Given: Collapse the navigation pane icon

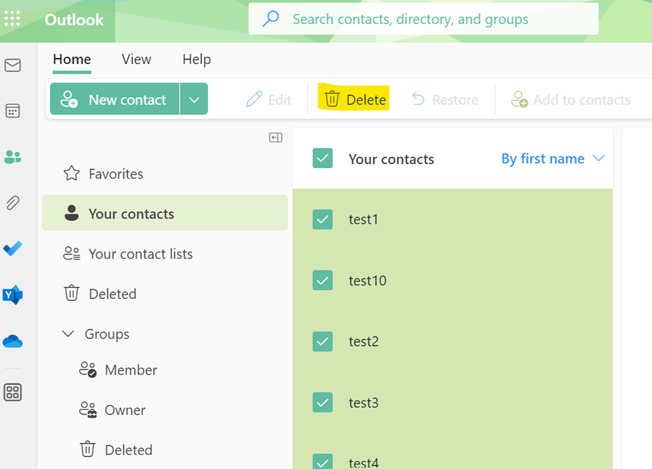Looking at the screenshot, I should click(x=276, y=137).
